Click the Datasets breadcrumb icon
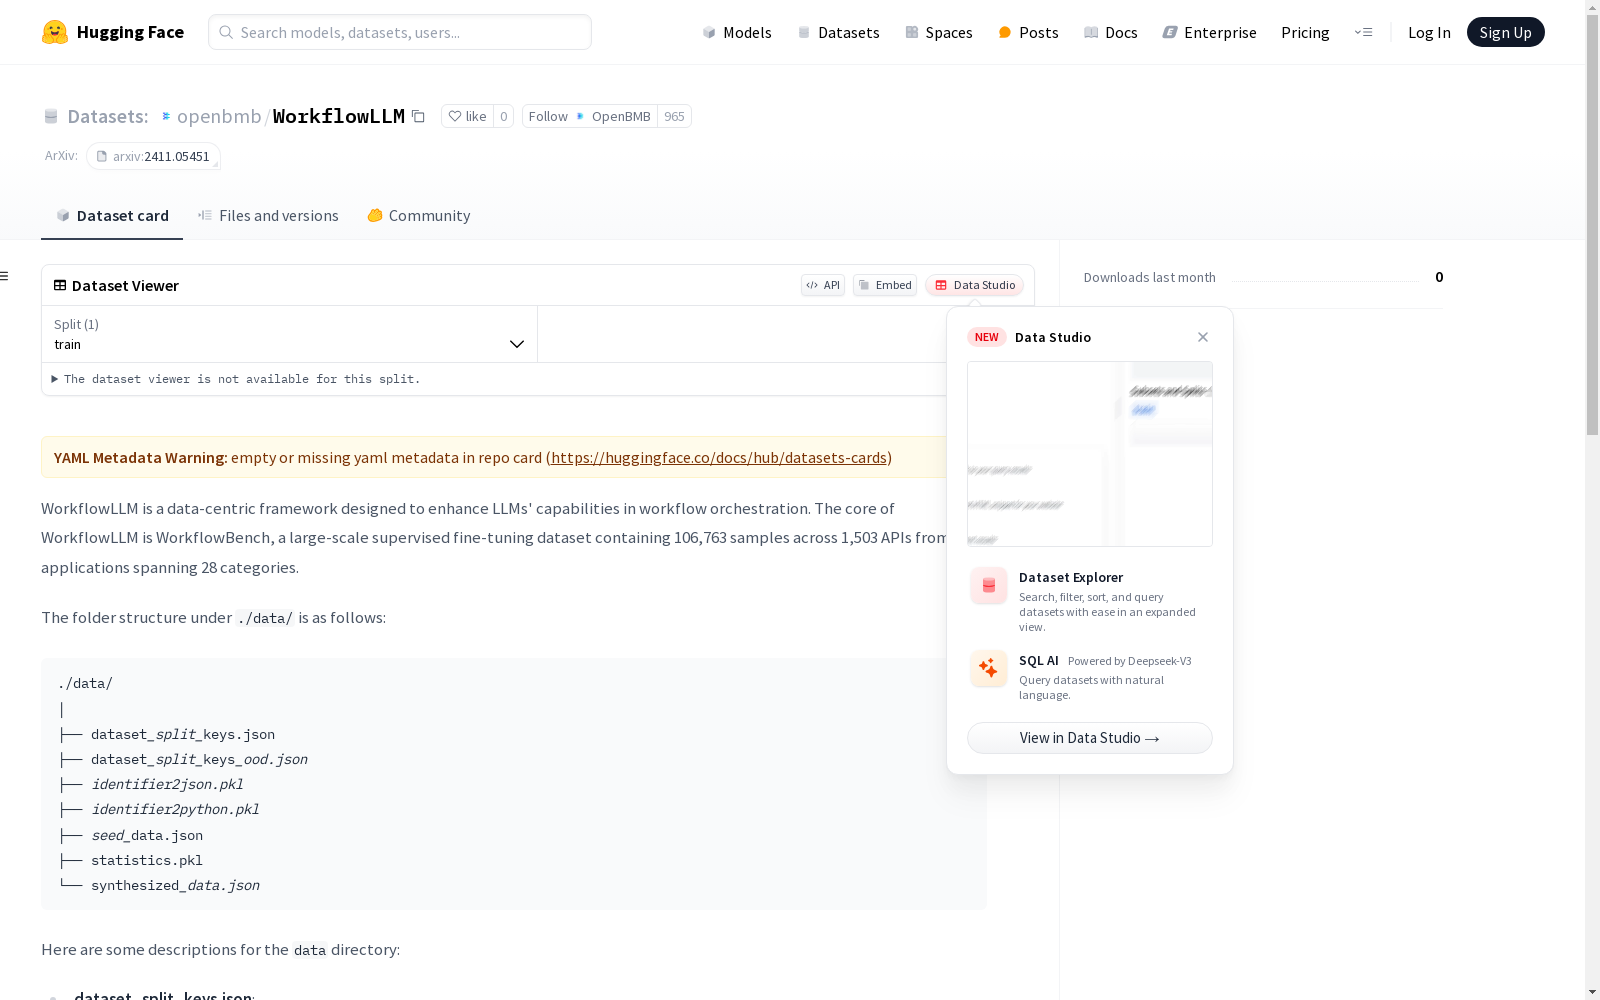 [51, 117]
